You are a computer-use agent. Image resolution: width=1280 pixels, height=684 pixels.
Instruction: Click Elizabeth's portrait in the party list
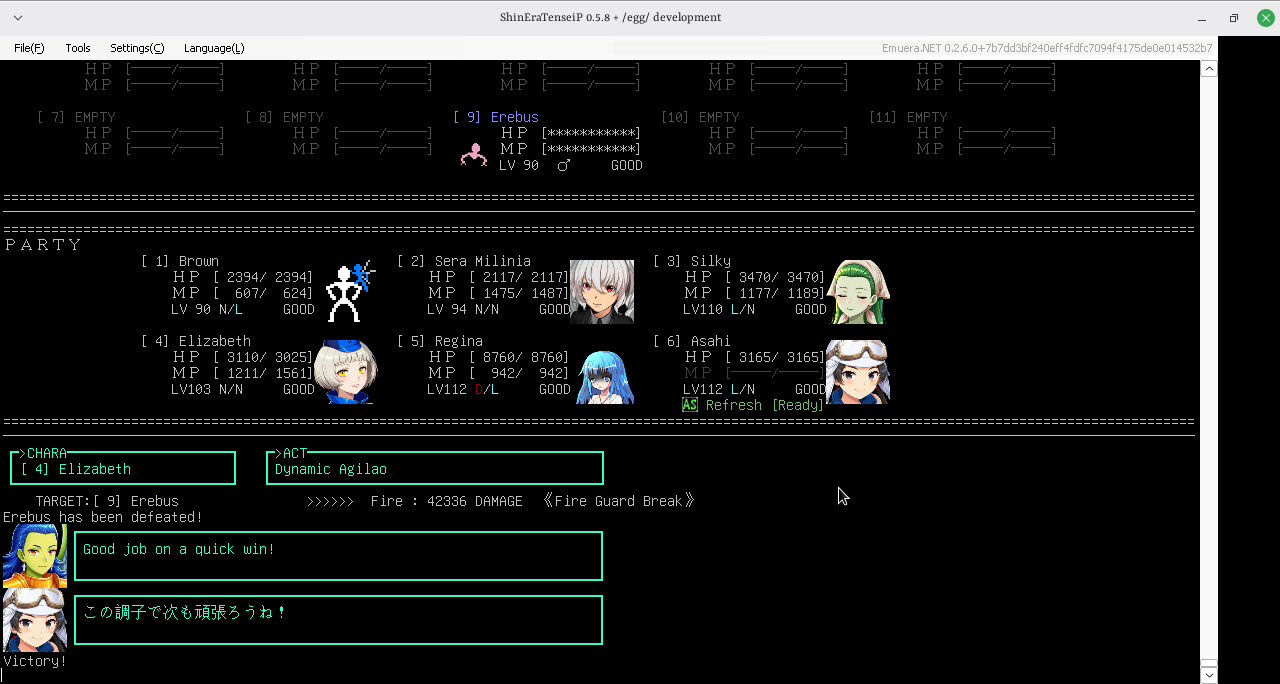(x=346, y=372)
